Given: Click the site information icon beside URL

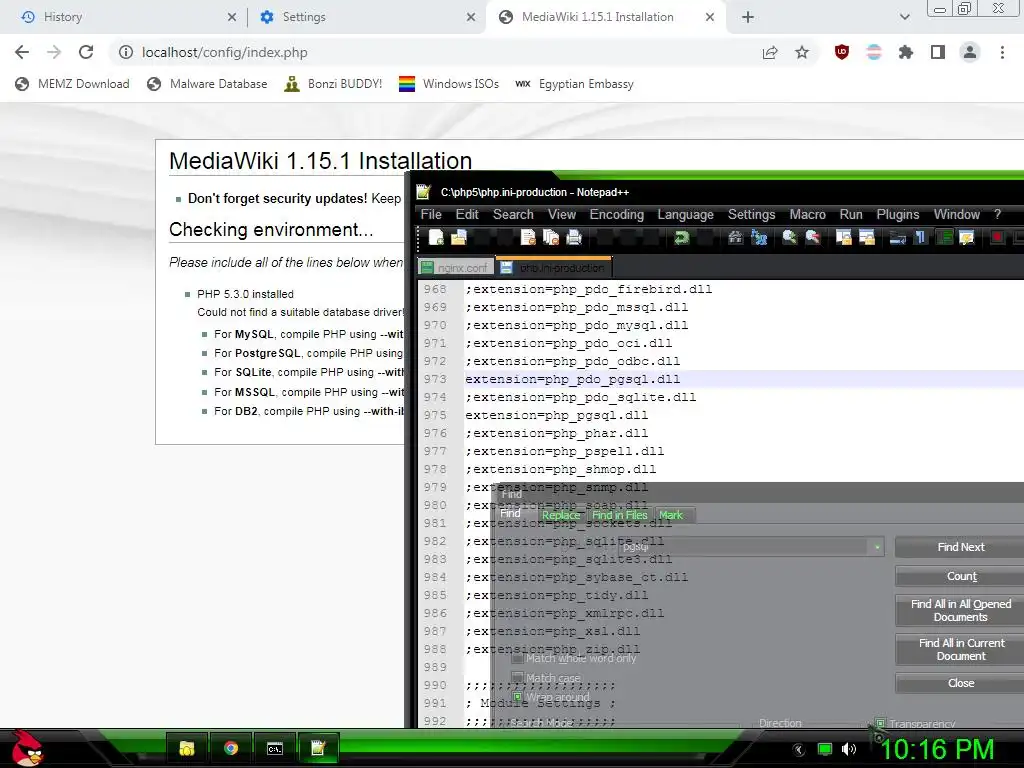Looking at the screenshot, I should click(x=125, y=52).
